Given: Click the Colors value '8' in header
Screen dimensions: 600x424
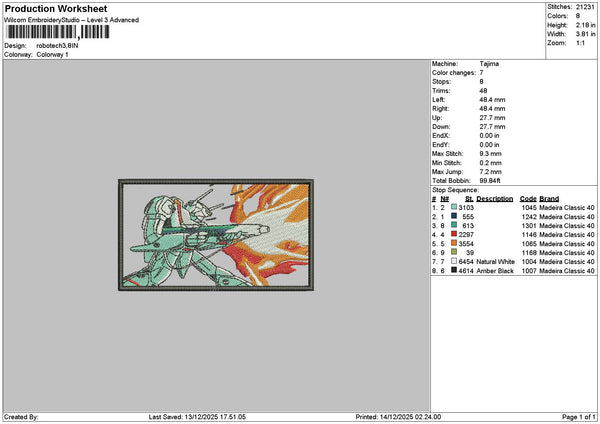Looking at the screenshot, I should [578, 16].
